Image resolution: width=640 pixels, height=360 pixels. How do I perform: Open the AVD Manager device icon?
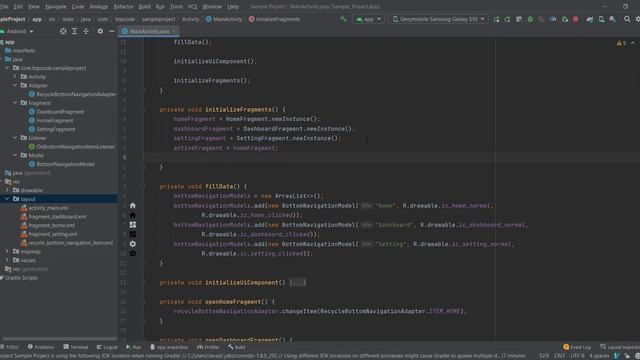pos(601,19)
